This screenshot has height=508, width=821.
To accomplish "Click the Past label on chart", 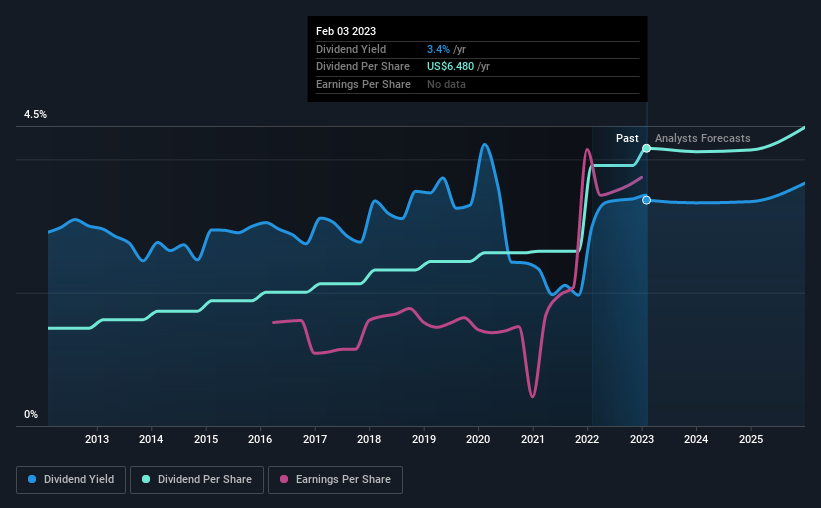I will pos(627,138).
